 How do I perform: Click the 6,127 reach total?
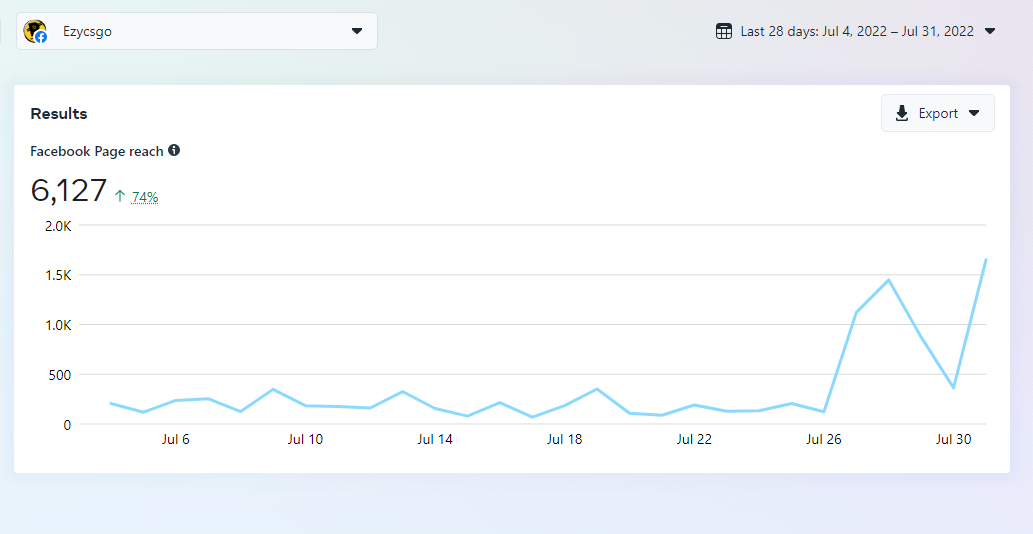pyautogui.click(x=69, y=190)
